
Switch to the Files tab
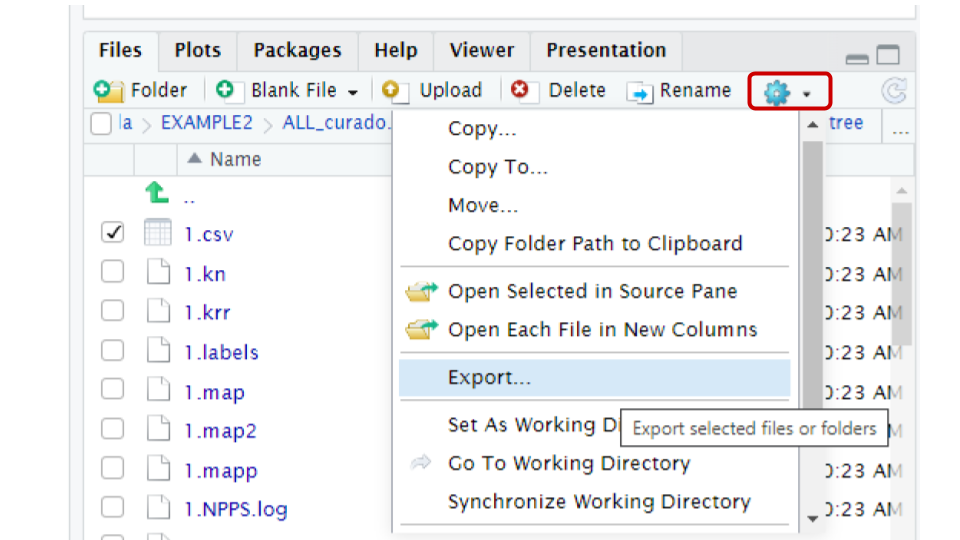(x=121, y=50)
